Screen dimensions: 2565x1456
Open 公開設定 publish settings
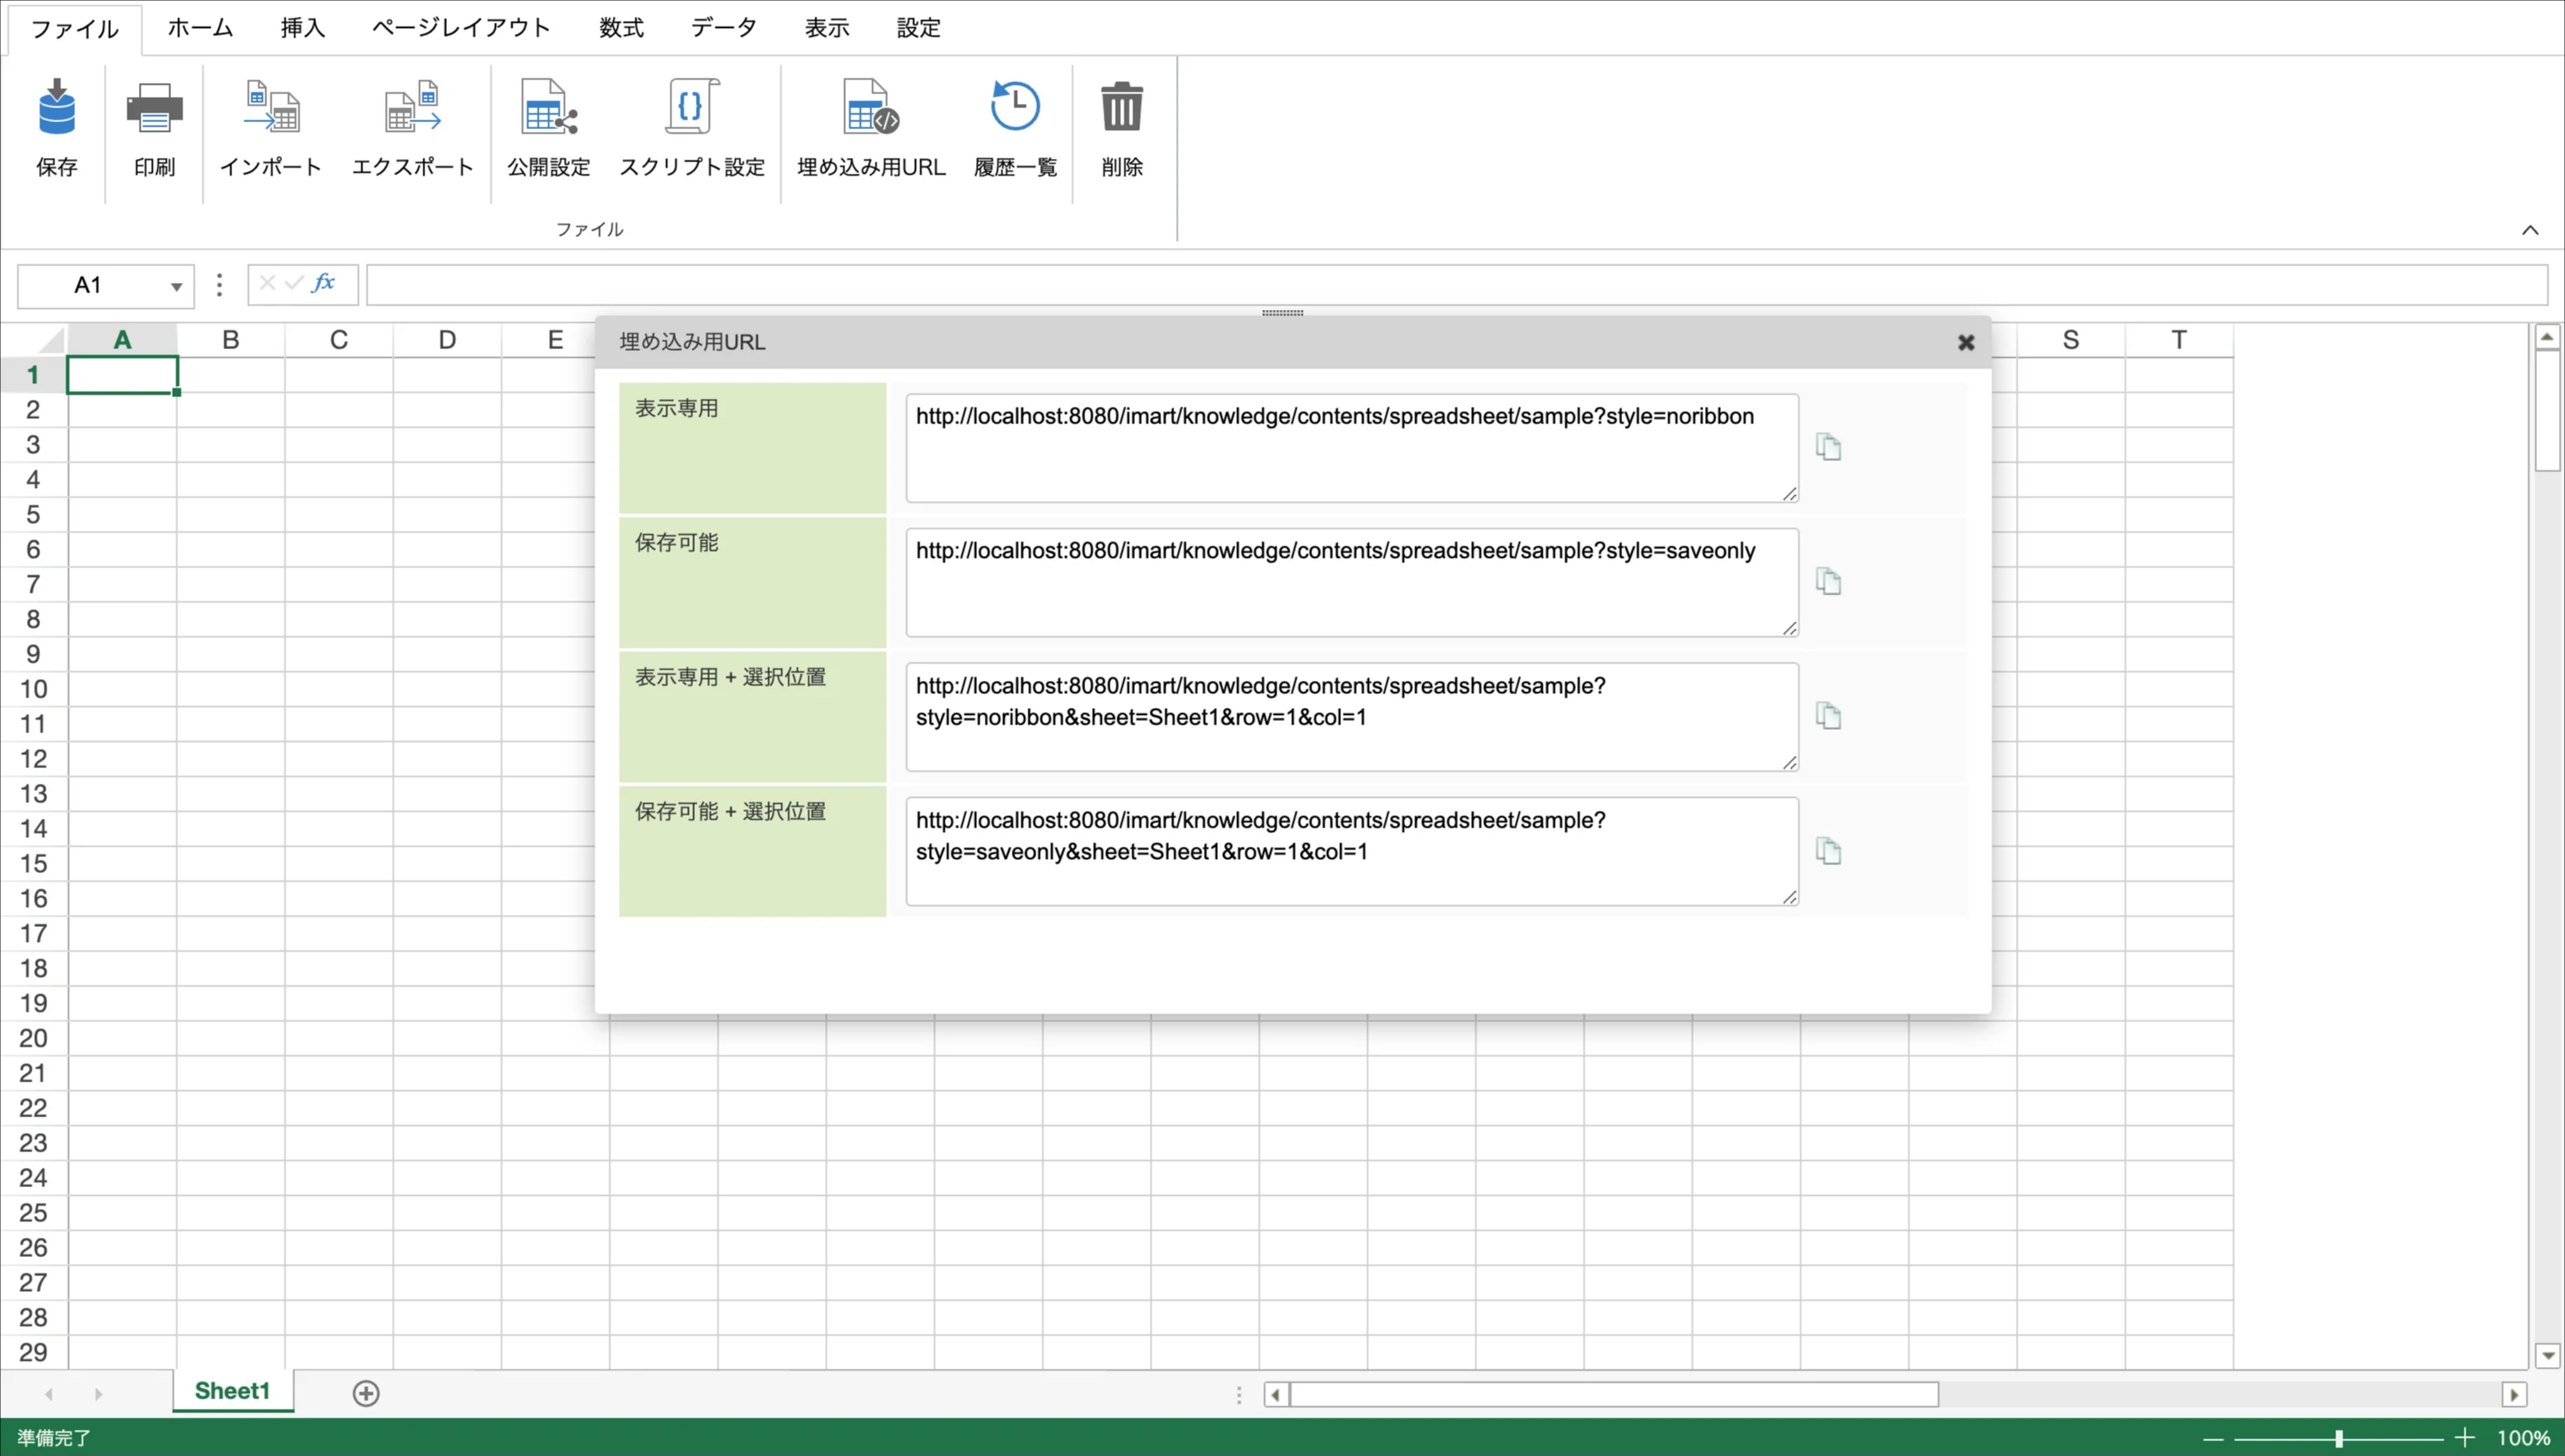[548, 108]
